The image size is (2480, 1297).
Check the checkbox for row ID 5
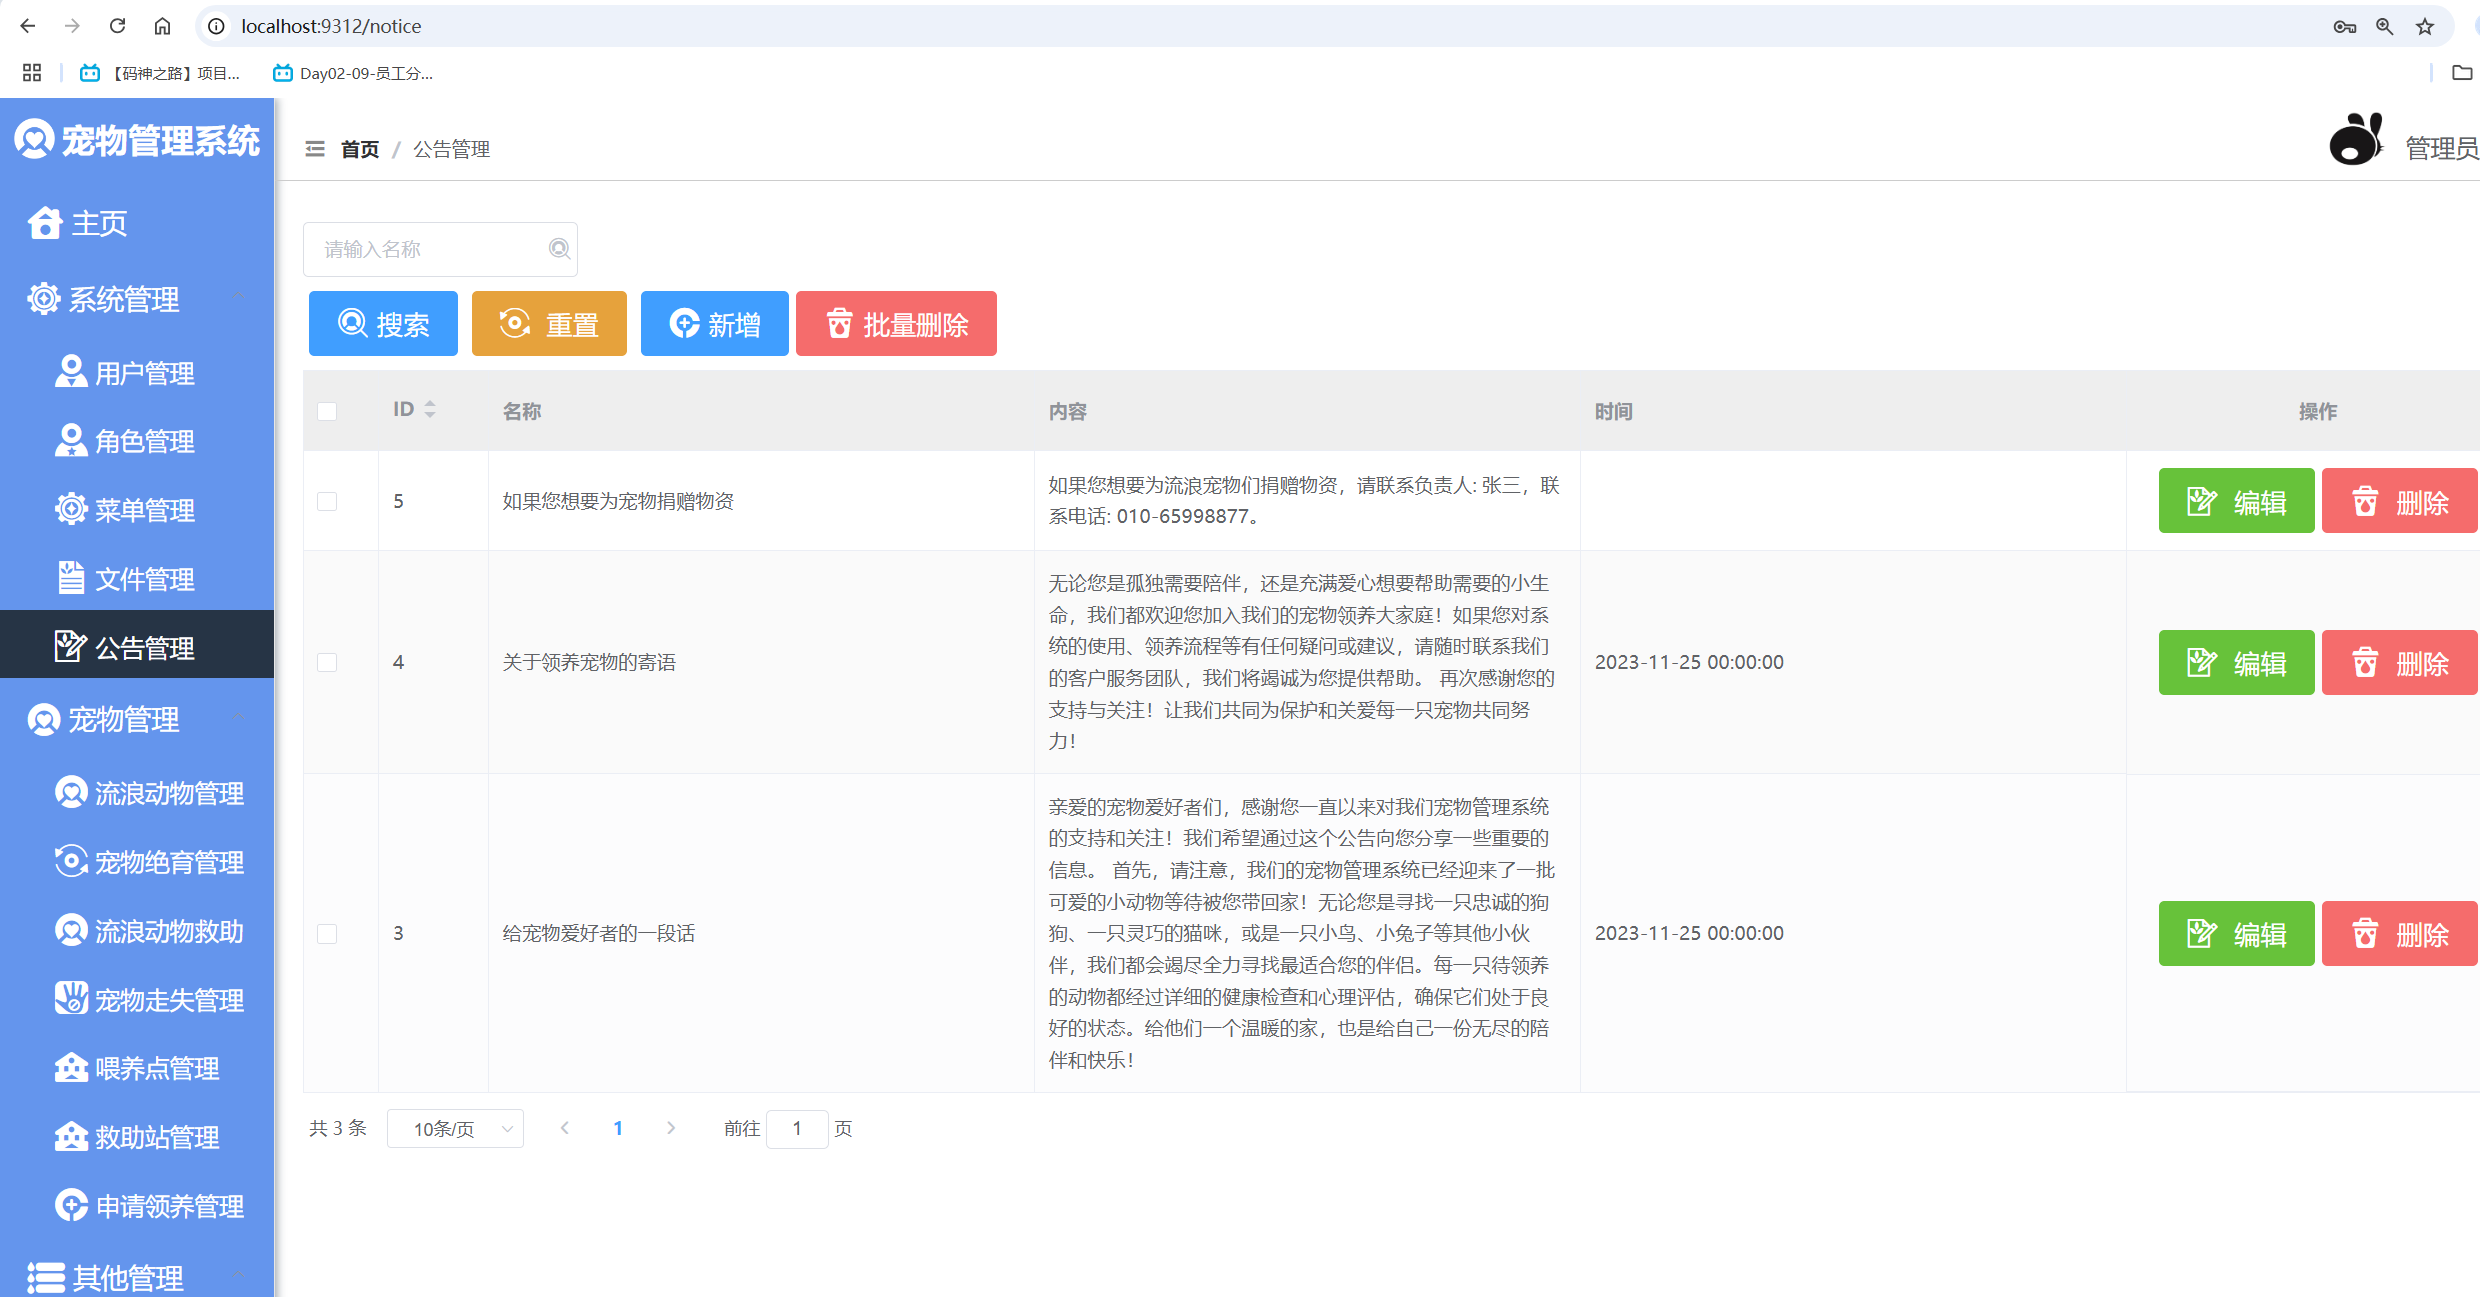coord(327,501)
